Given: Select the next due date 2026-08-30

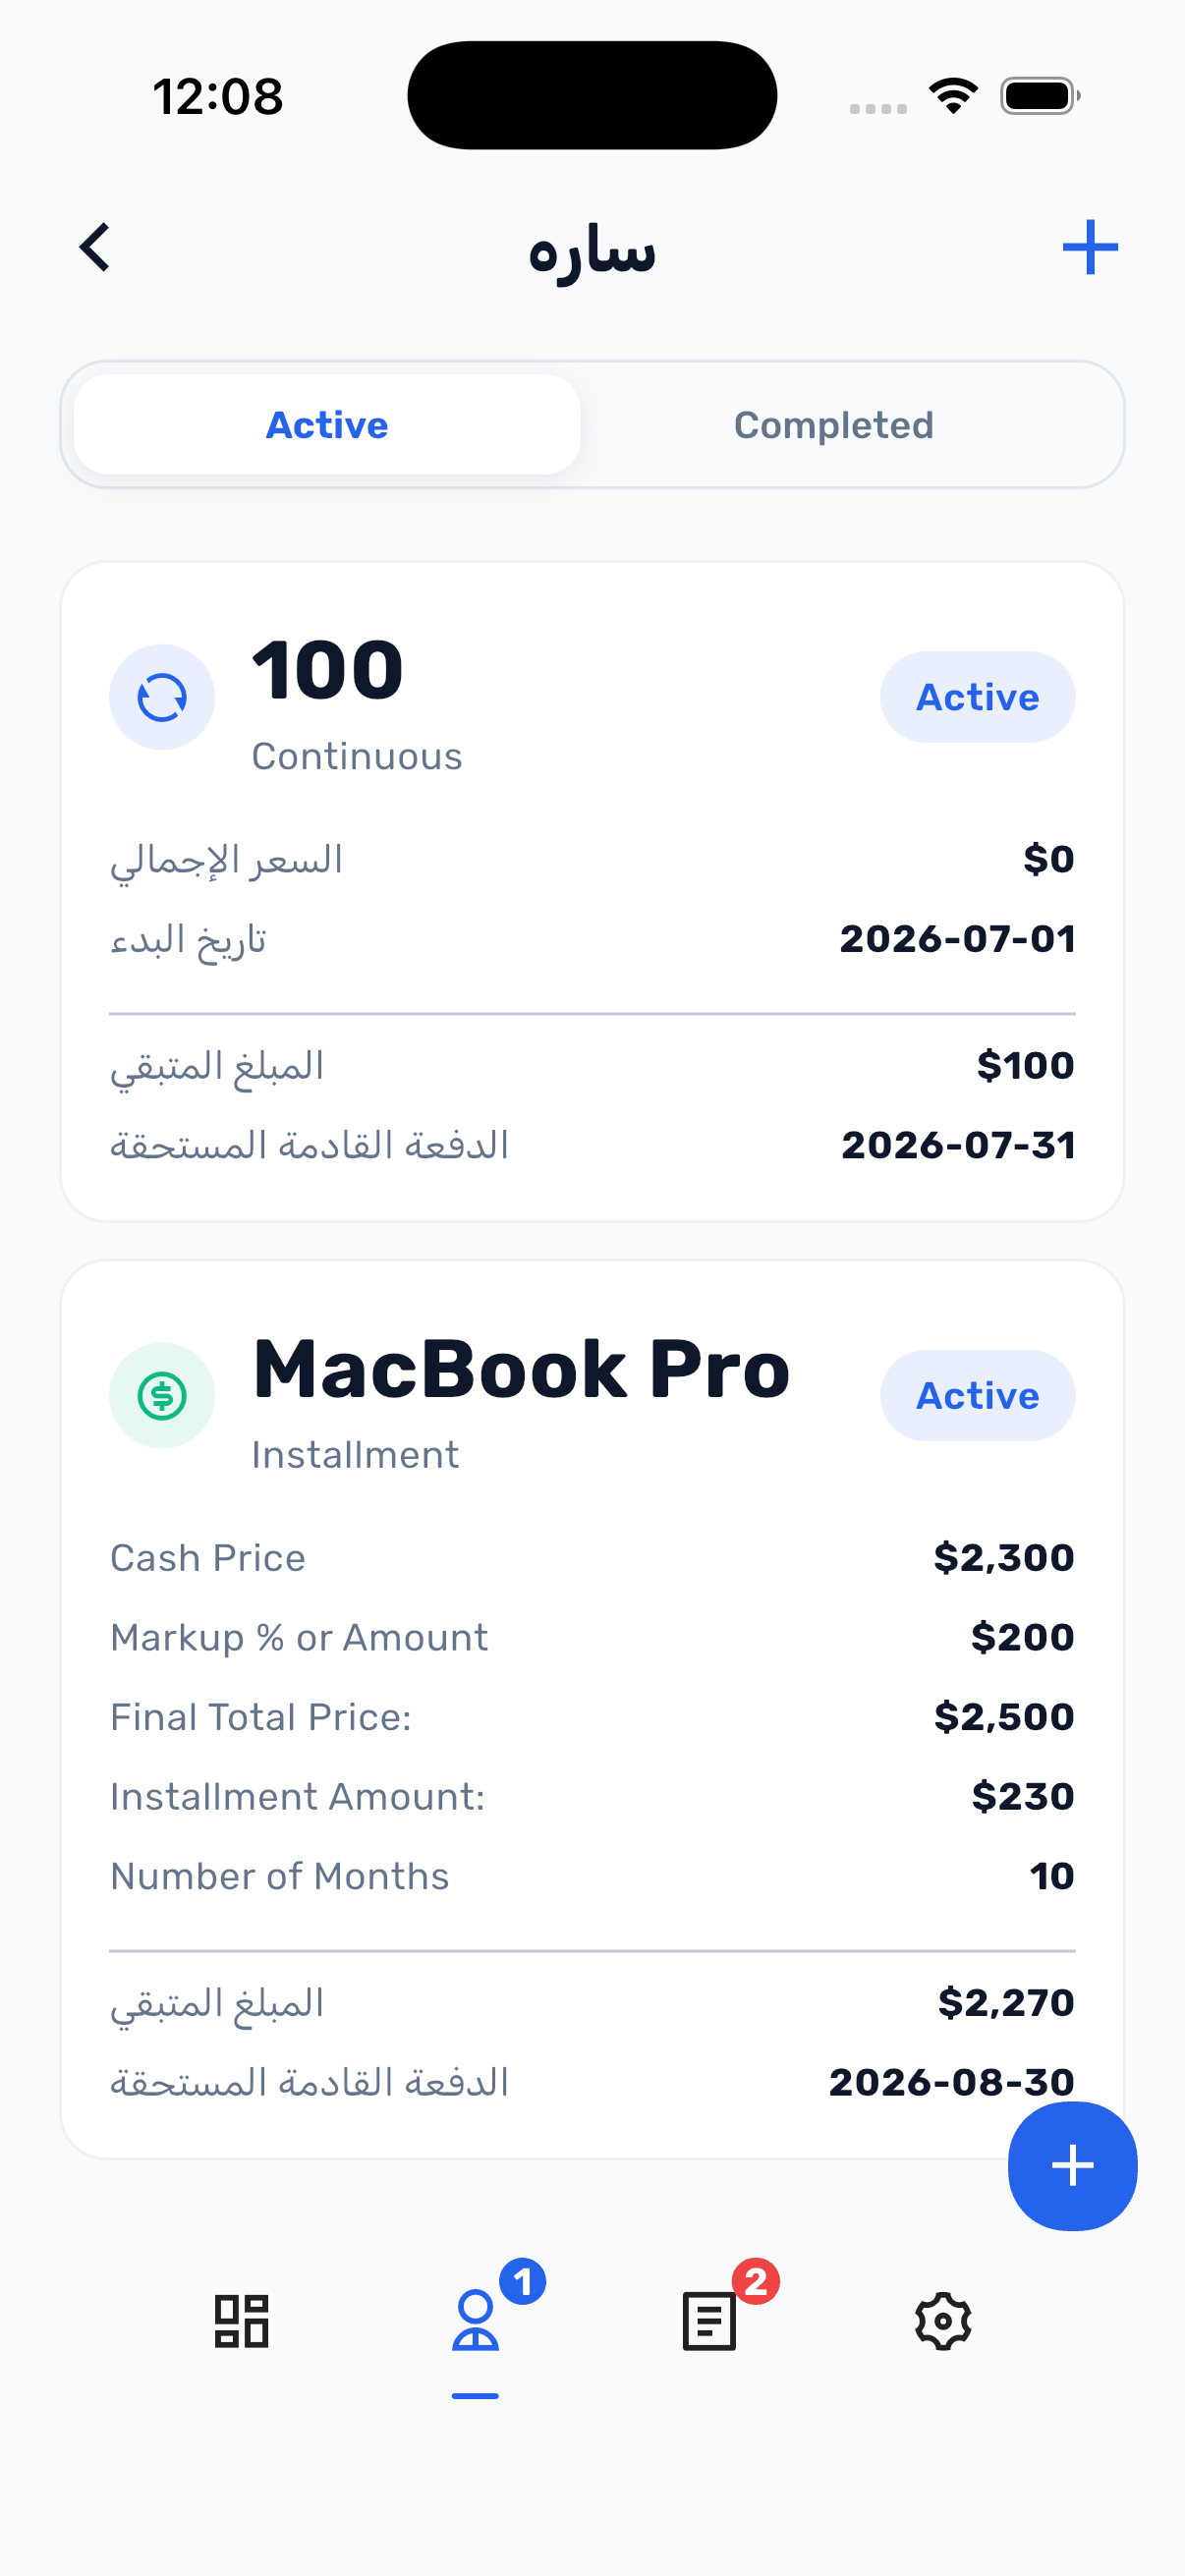Looking at the screenshot, I should point(951,2082).
